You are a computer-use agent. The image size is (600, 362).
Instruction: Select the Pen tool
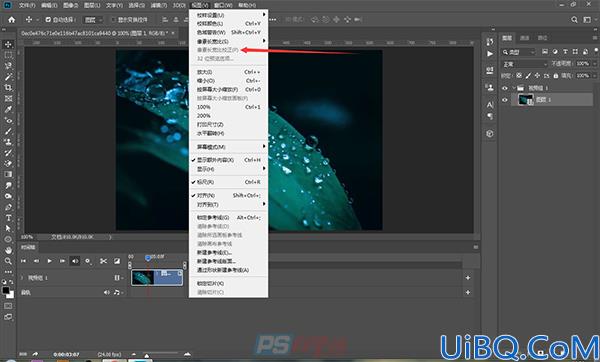point(8,207)
